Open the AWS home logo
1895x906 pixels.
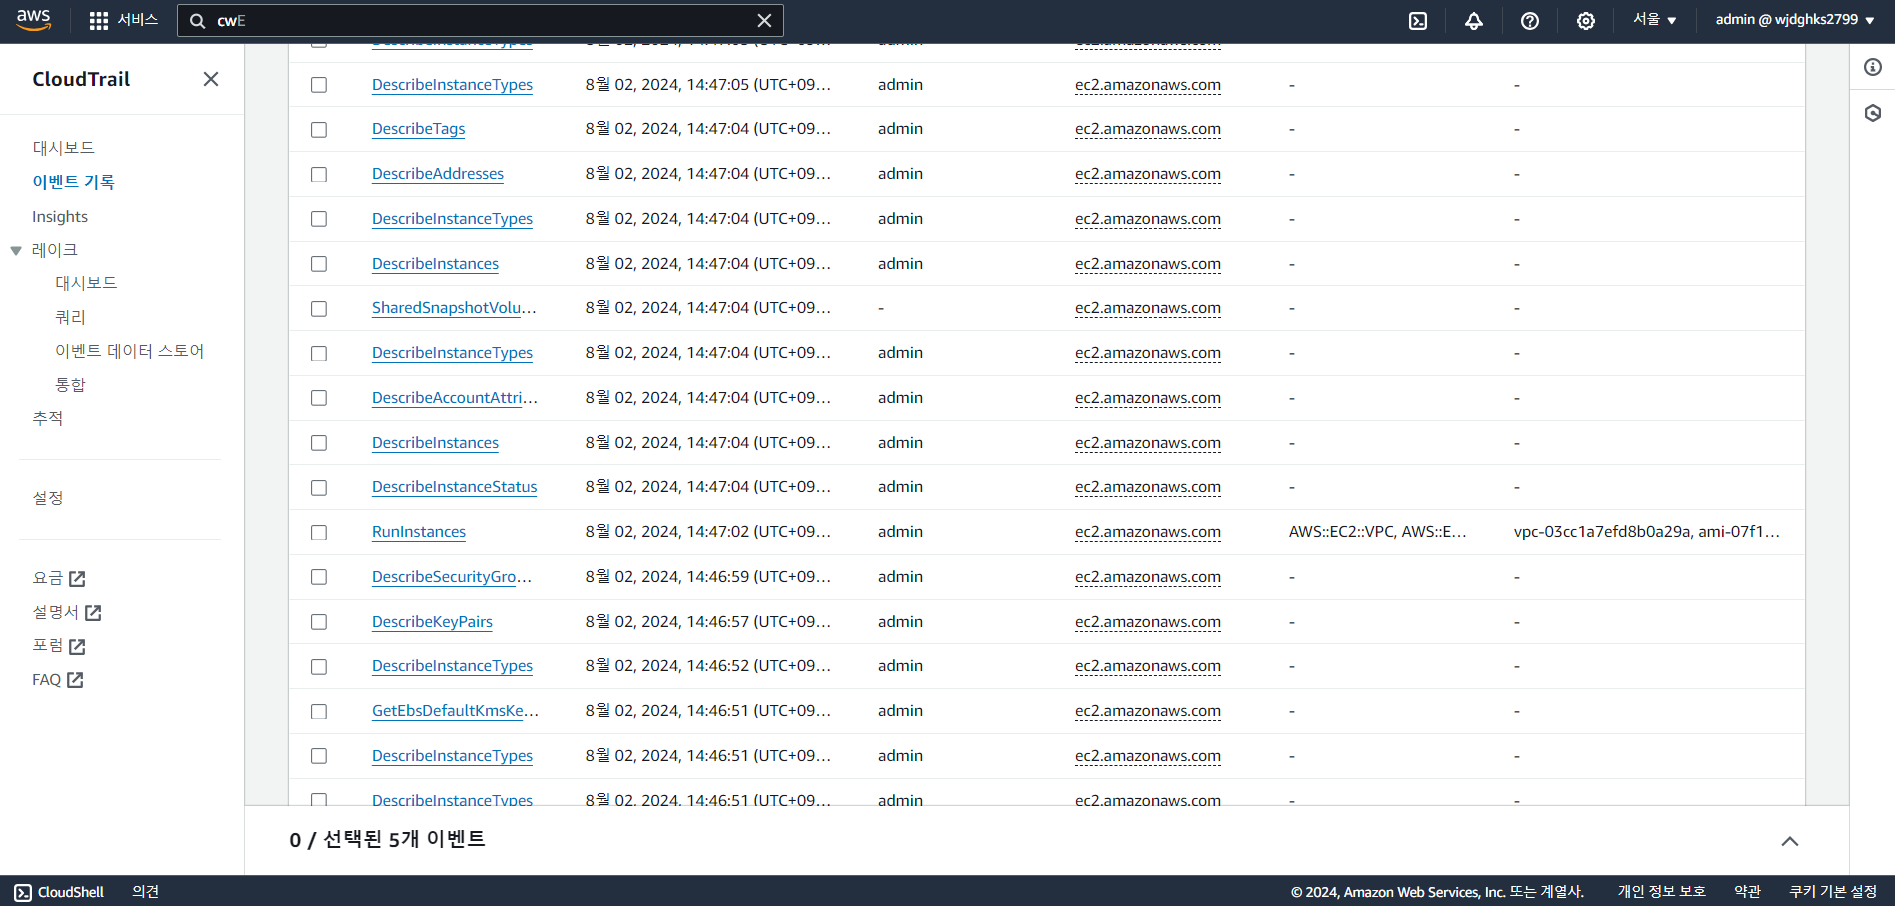tap(33, 20)
